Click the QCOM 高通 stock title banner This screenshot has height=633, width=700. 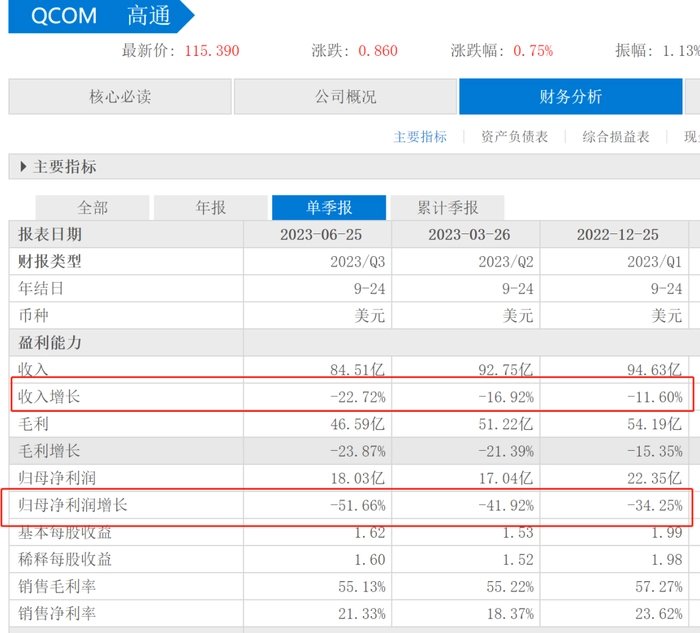click(100, 16)
